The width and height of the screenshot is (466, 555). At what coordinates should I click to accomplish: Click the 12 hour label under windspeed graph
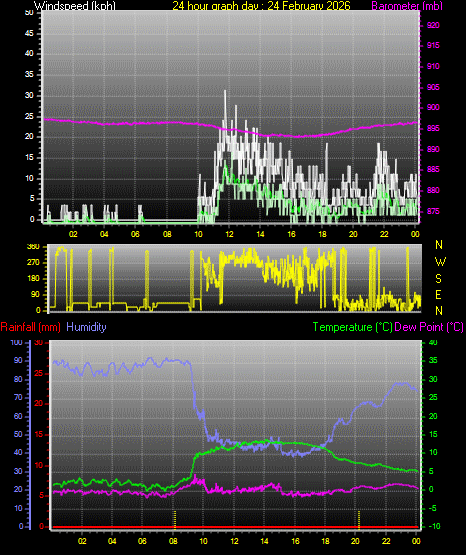(x=229, y=234)
